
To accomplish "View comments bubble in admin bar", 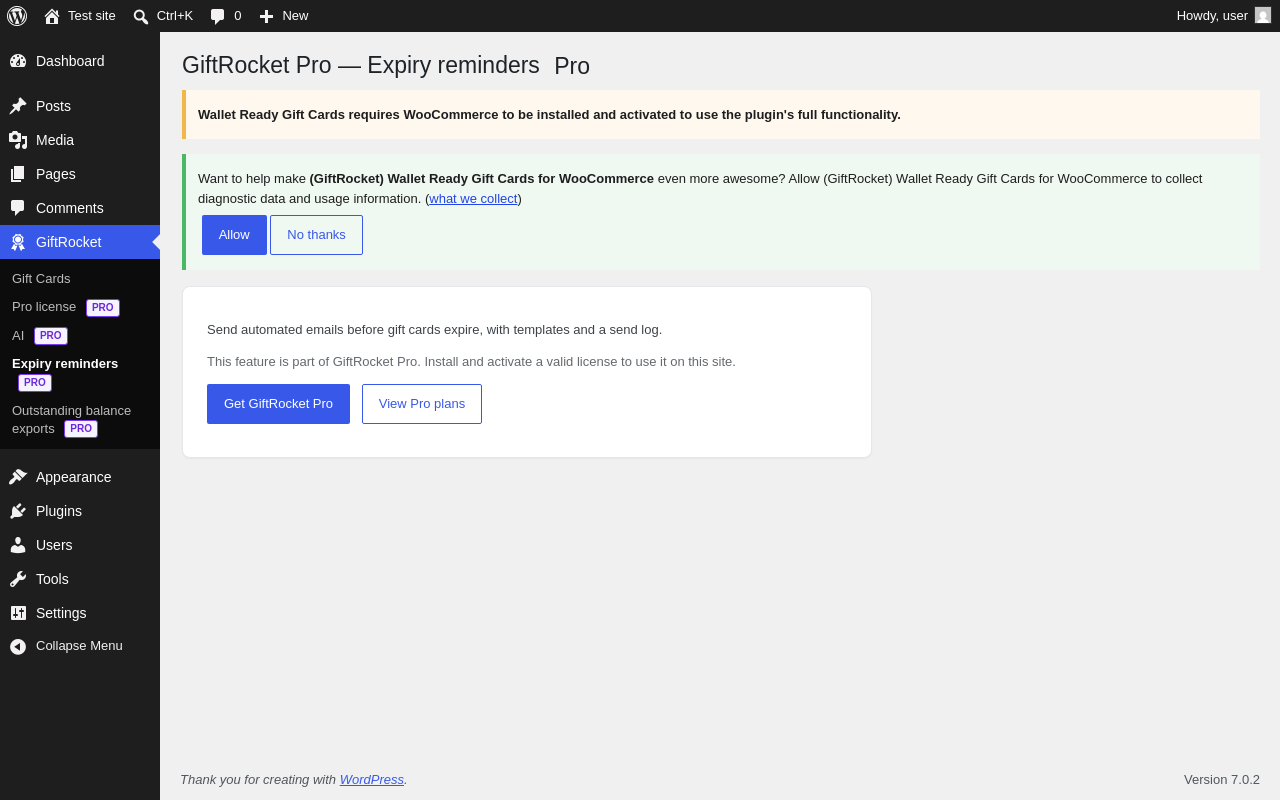I will 217,16.
